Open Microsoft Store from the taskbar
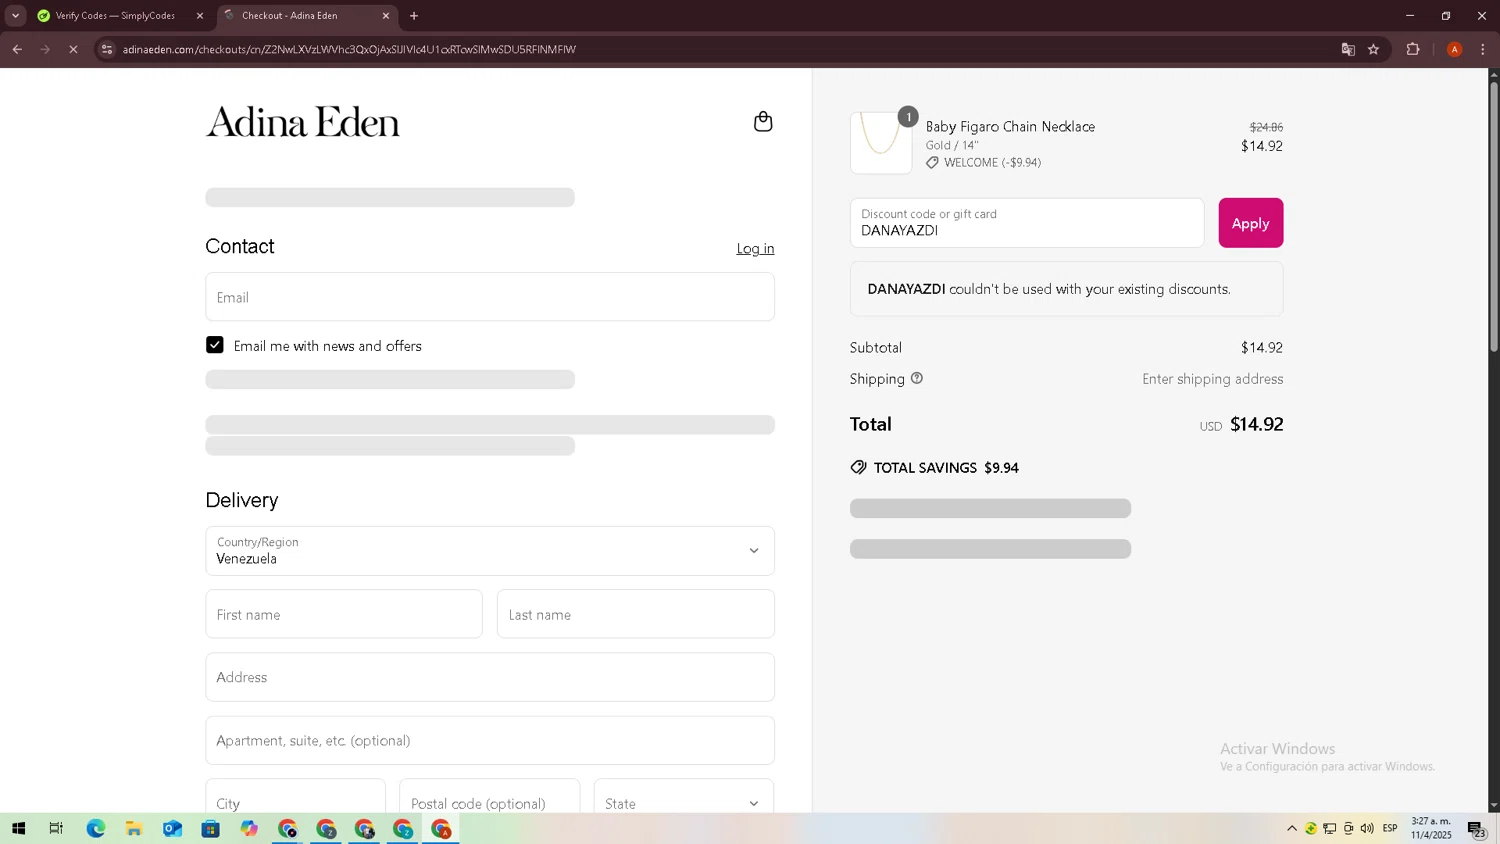Image resolution: width=1500 pixels, height=844 pixels. 210,828
